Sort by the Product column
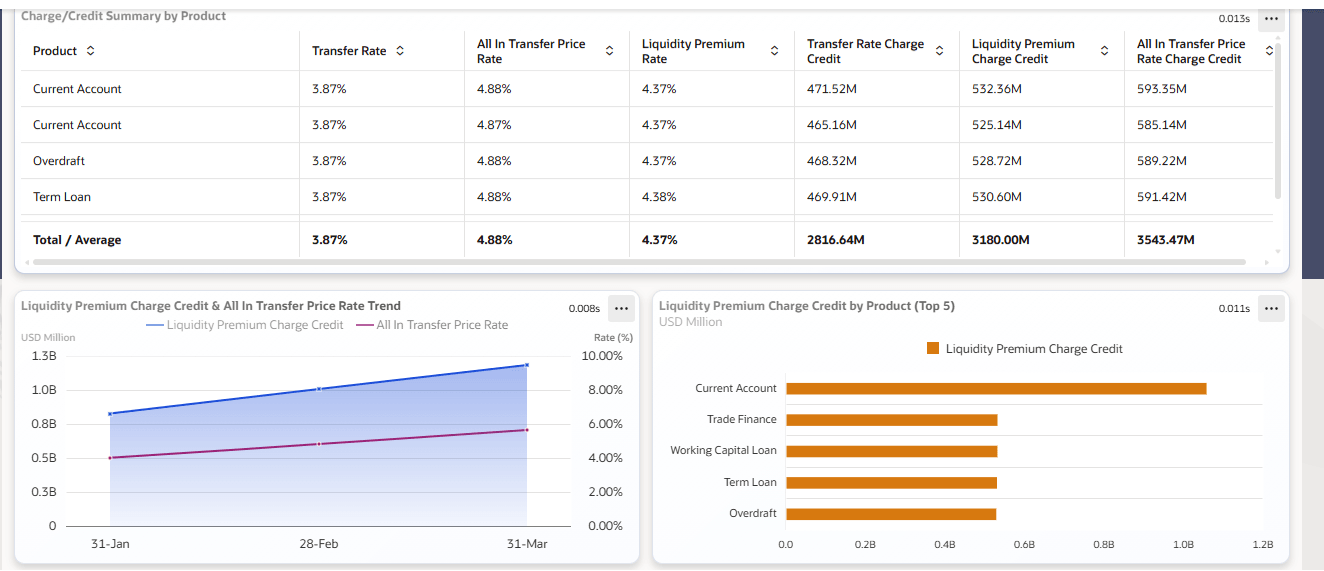Viewport: 1324px width, 571px height. pos(91,51)
